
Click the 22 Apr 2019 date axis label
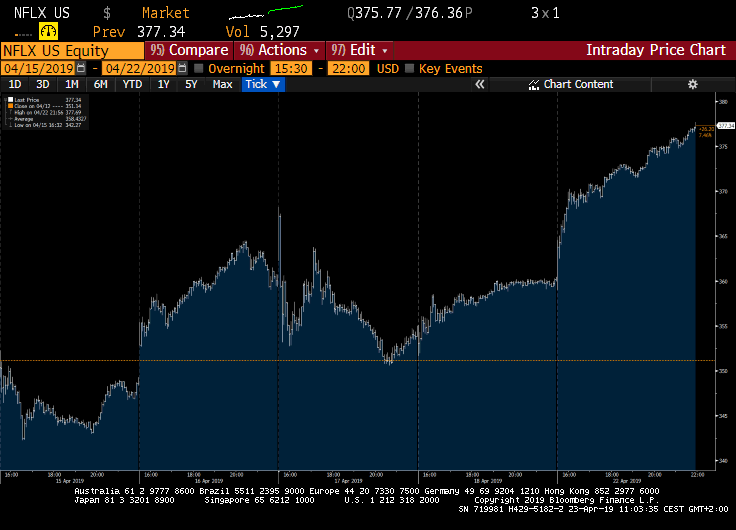point(627,481)
